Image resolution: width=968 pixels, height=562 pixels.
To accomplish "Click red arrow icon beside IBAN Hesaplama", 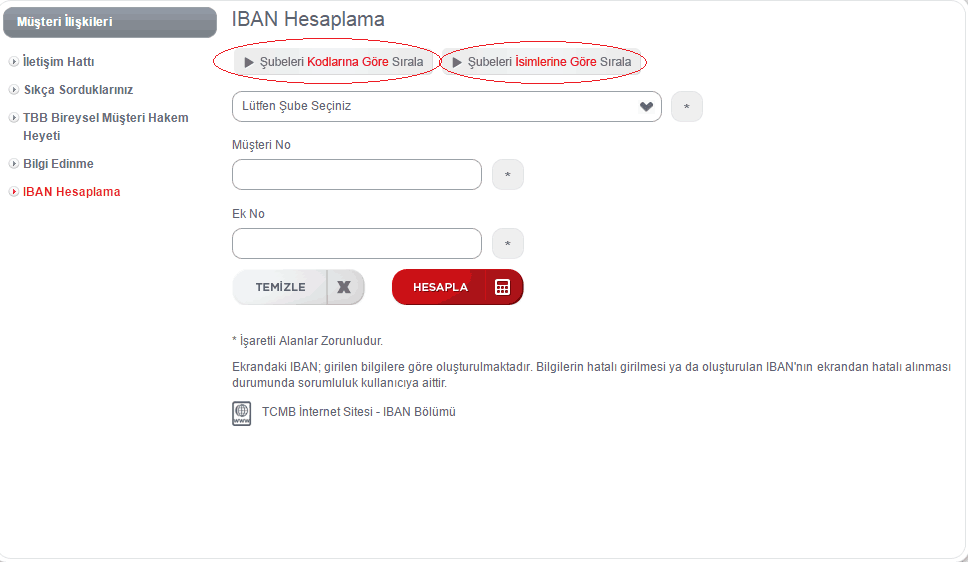I will point(13,192).
